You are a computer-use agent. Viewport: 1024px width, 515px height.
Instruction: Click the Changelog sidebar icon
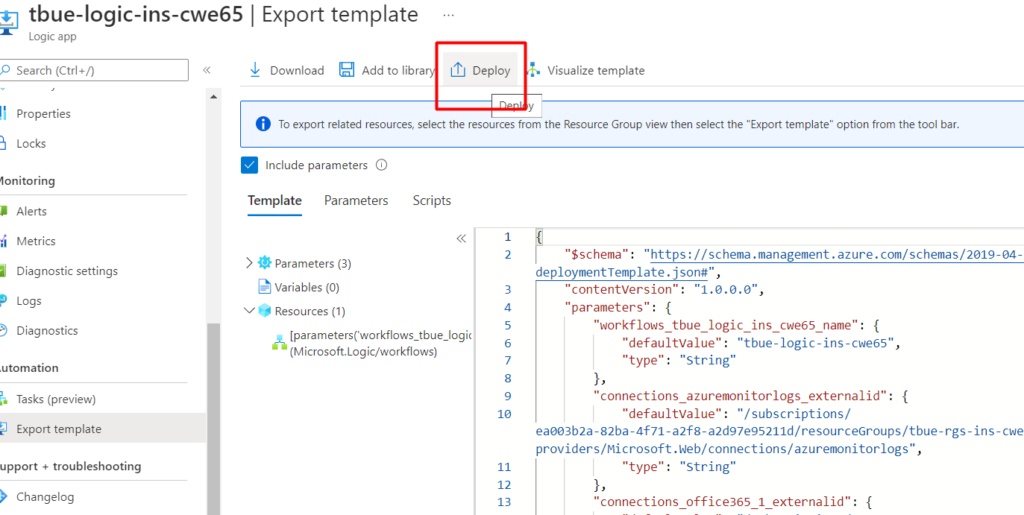(3, 497)
